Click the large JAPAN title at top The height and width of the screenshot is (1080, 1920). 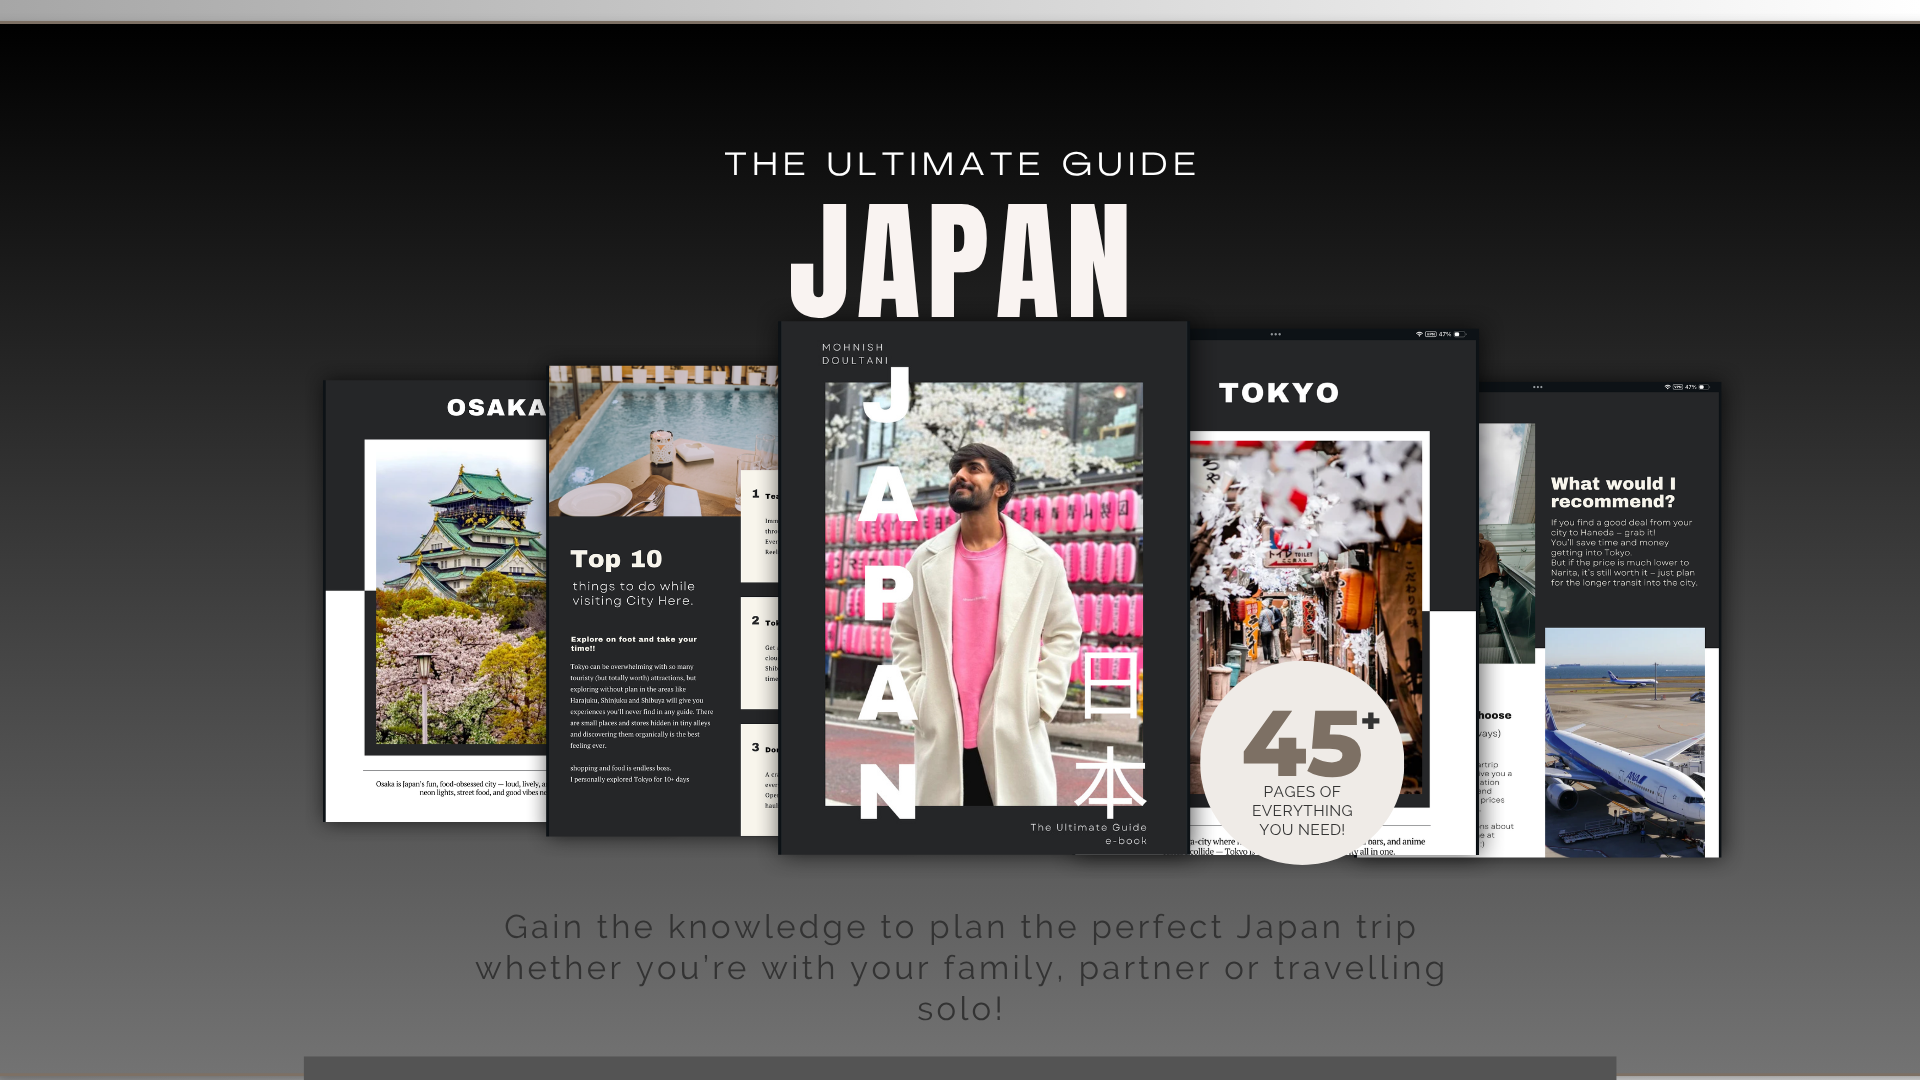pos(960,260)
